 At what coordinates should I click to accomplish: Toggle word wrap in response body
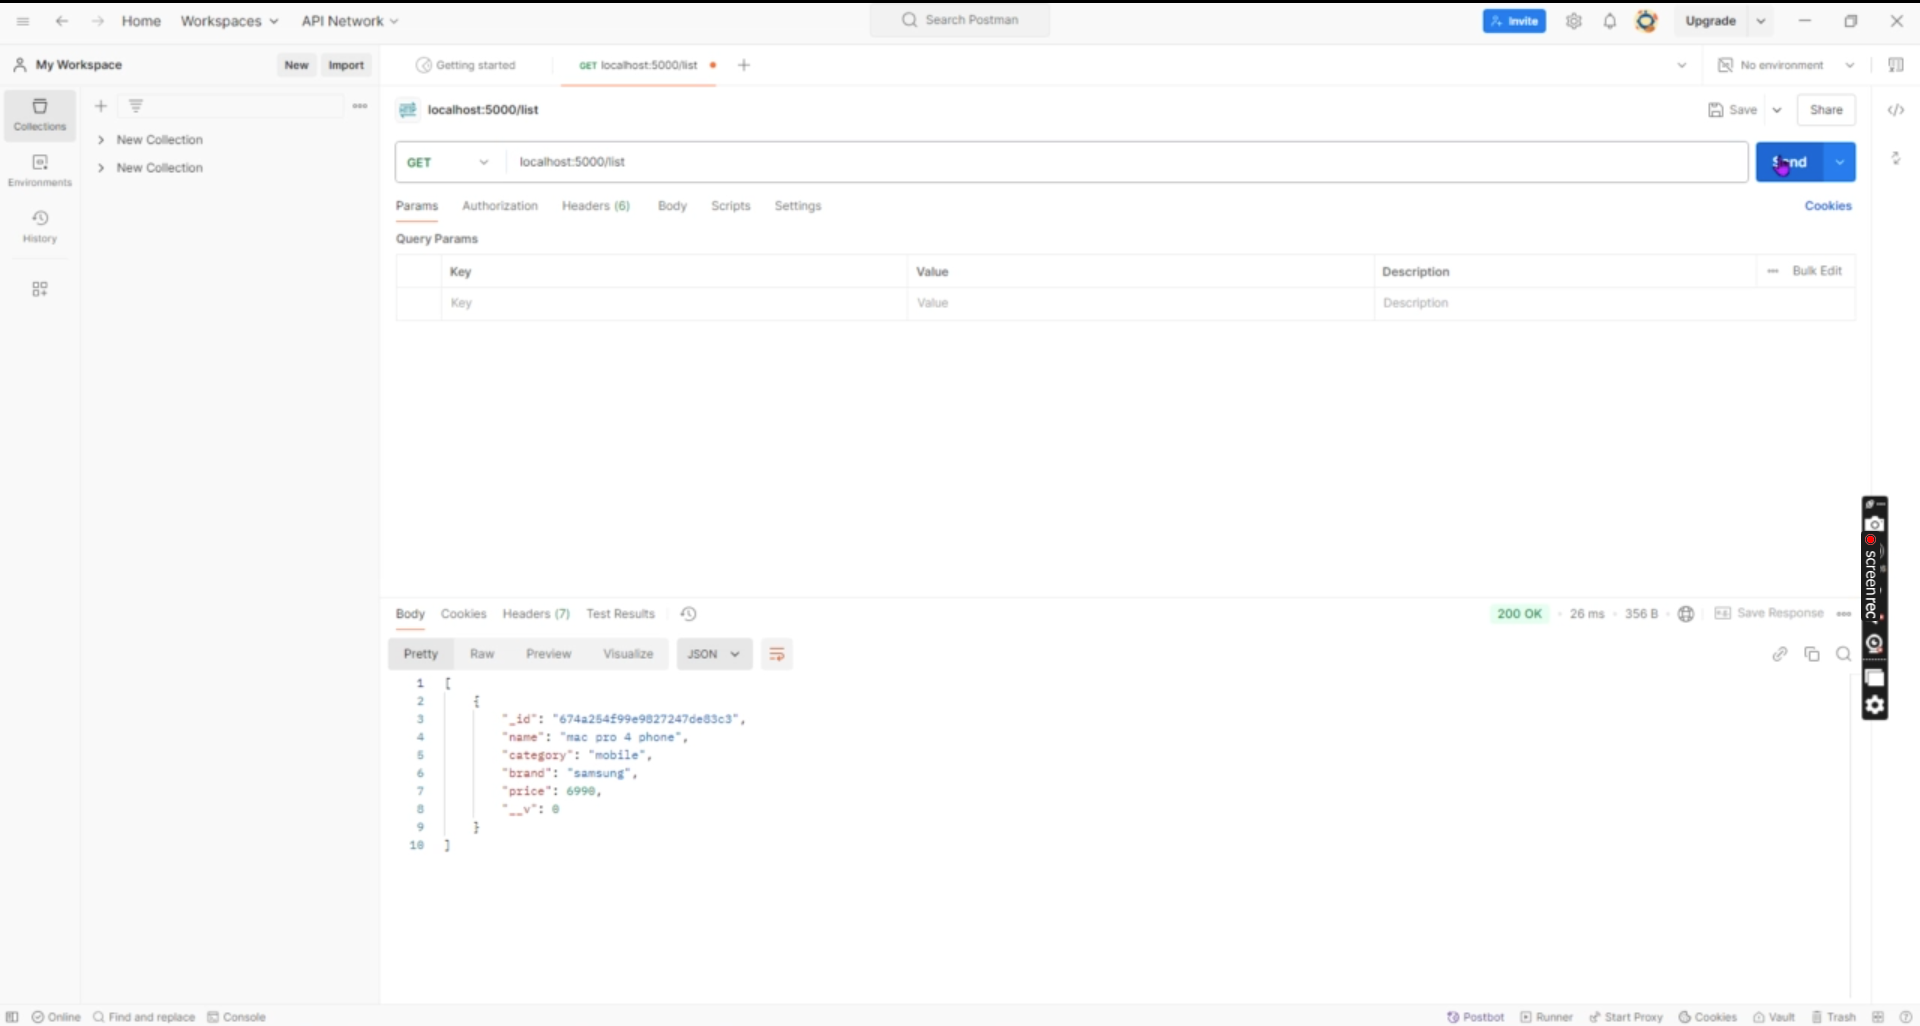(777, 654)
